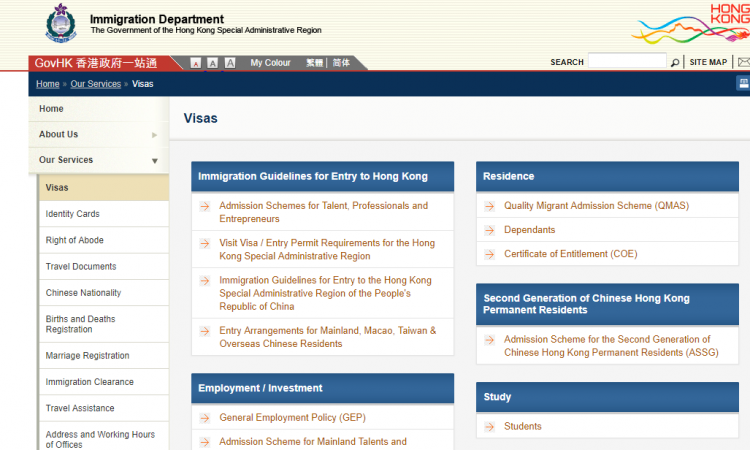Go to the Home sidebar item
The image size is (750, 450).
pos(51,109)
